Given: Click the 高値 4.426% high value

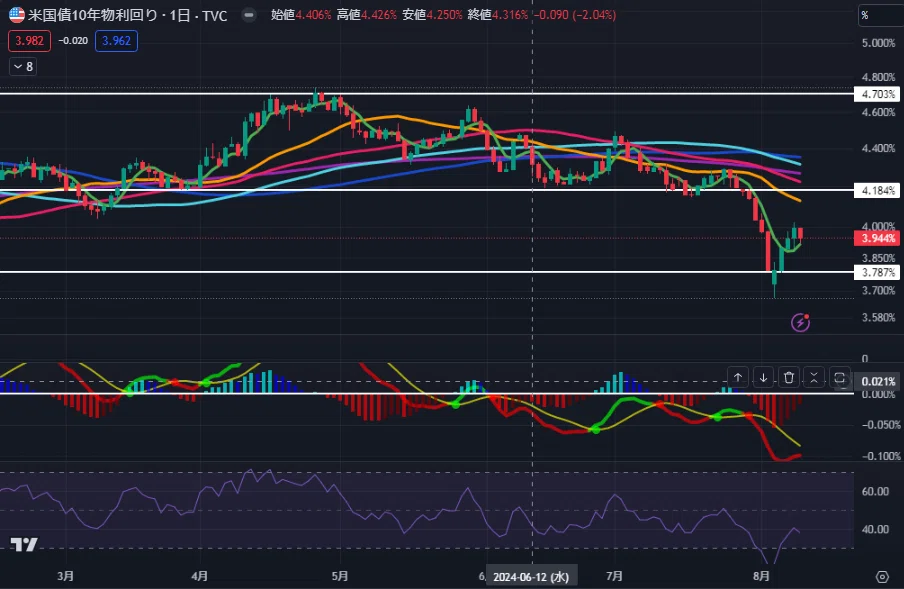Looking at the screenshot, I should tap(367, 15).
